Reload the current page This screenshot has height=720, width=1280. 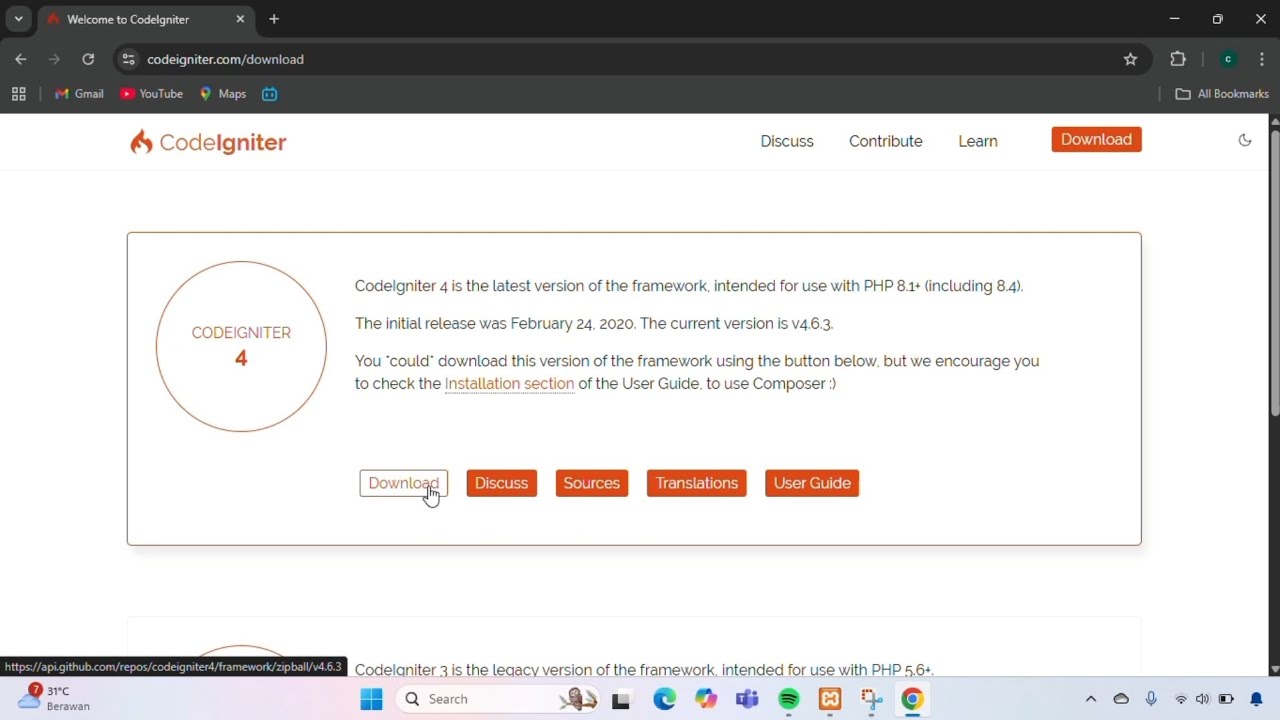click(88, 59)
